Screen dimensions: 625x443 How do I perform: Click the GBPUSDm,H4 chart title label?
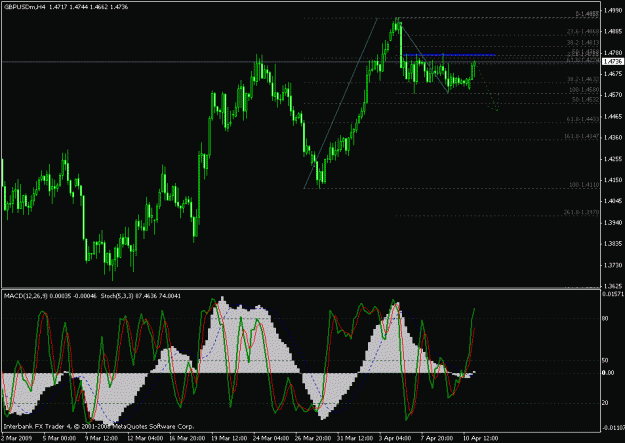click(x=24, y=7)
